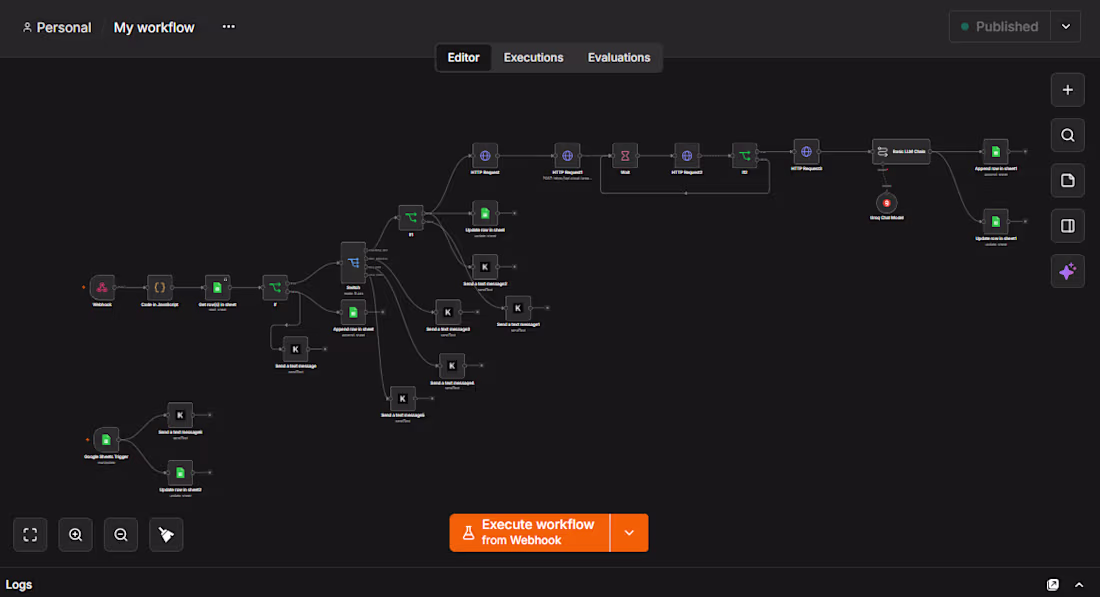1100x597 pixels.
Task: Add a node with the plus button
Action: pyautogui.click(x=1068, y=90)
